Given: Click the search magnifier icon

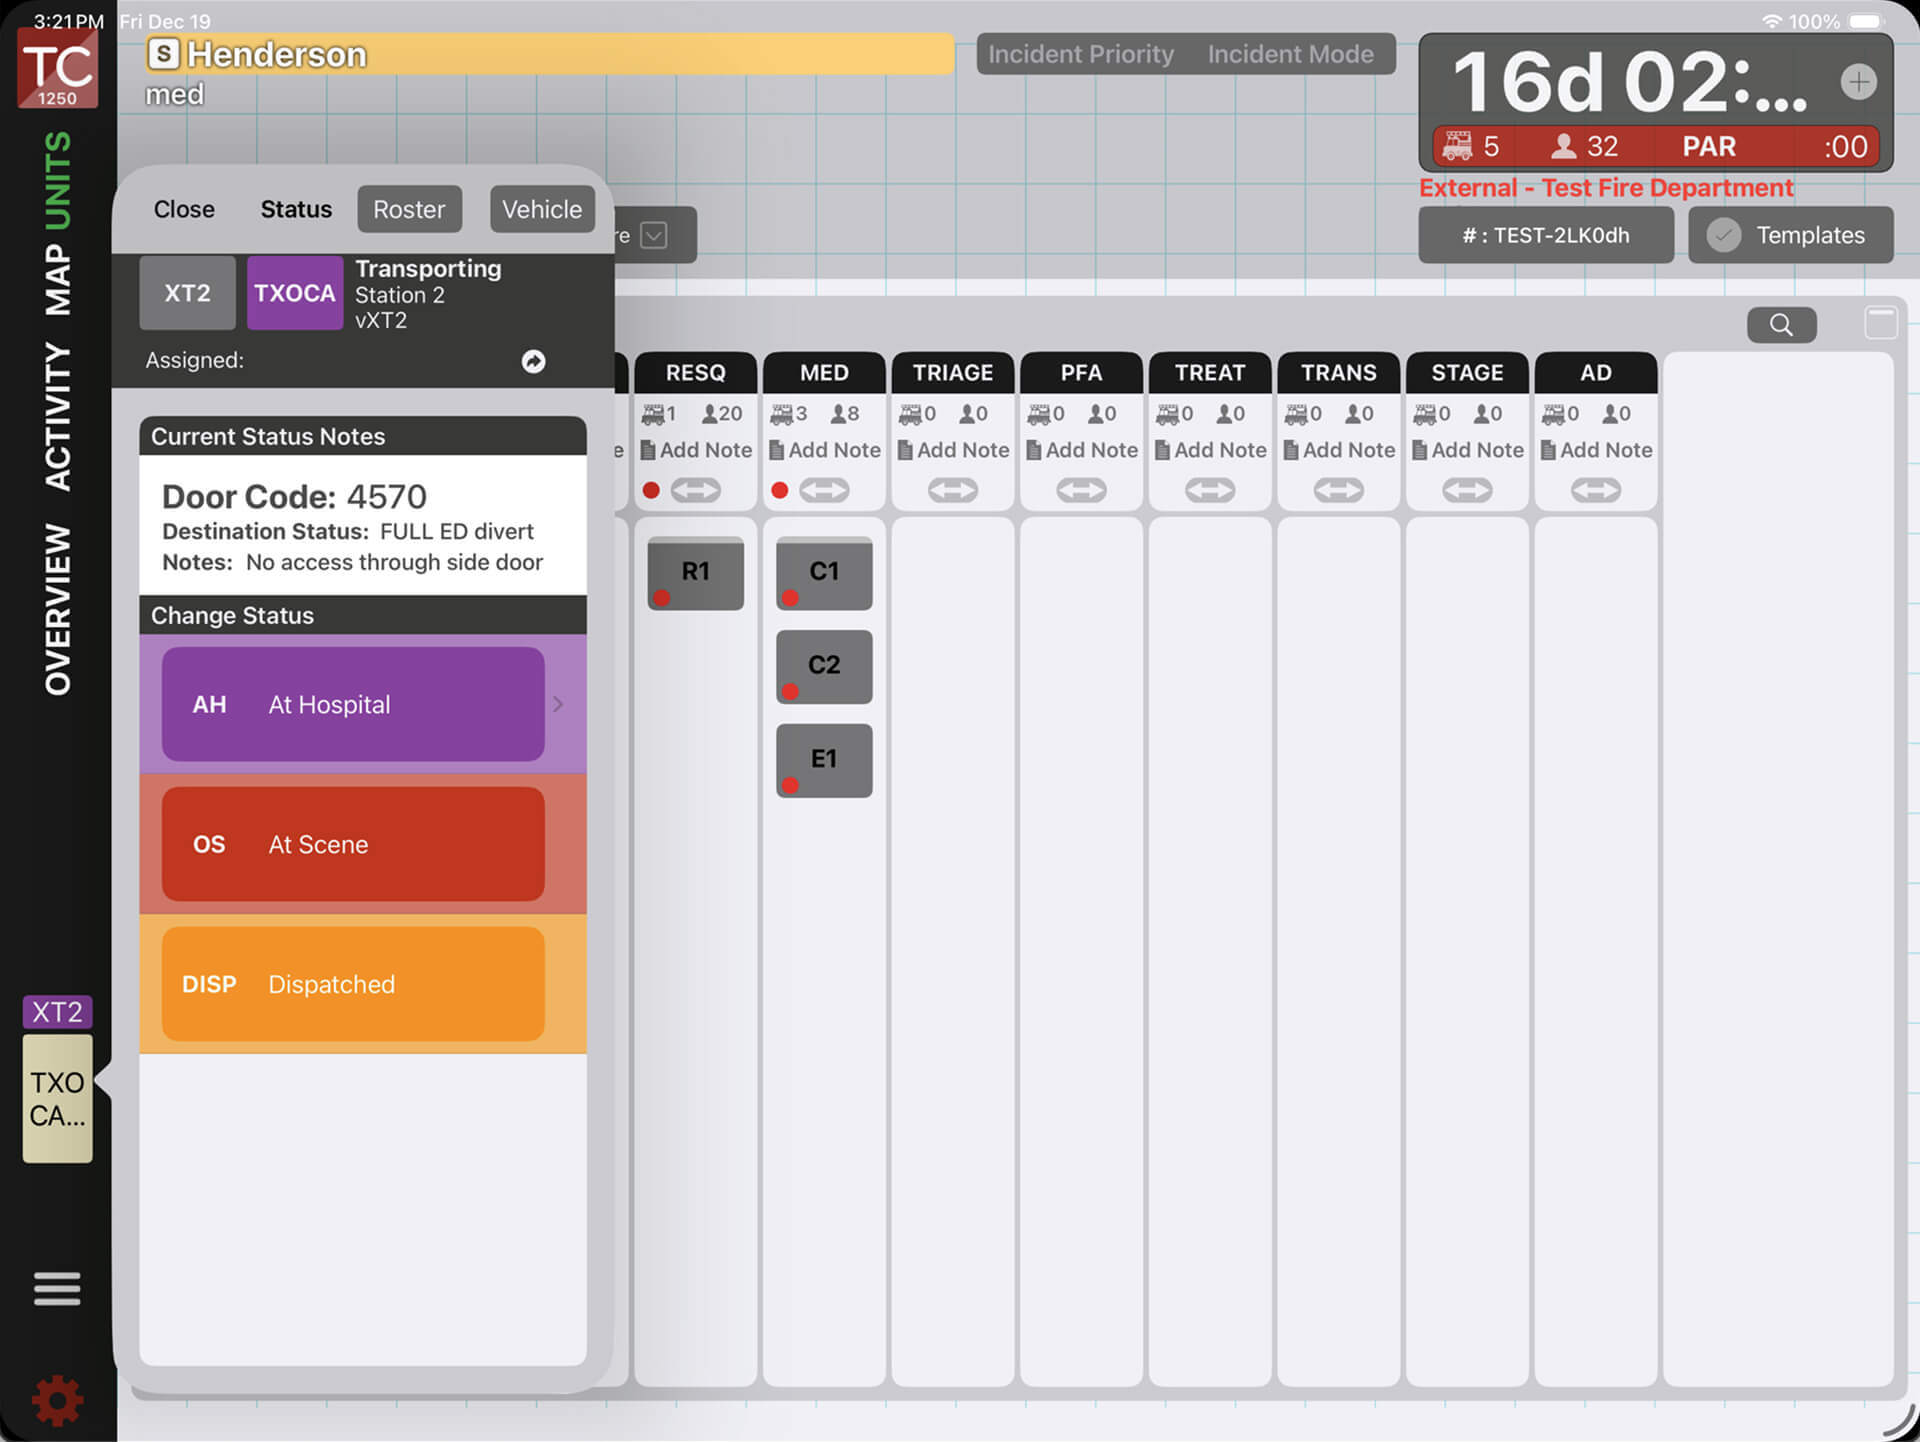Looking at the screenshot, I should [1781, 325].
